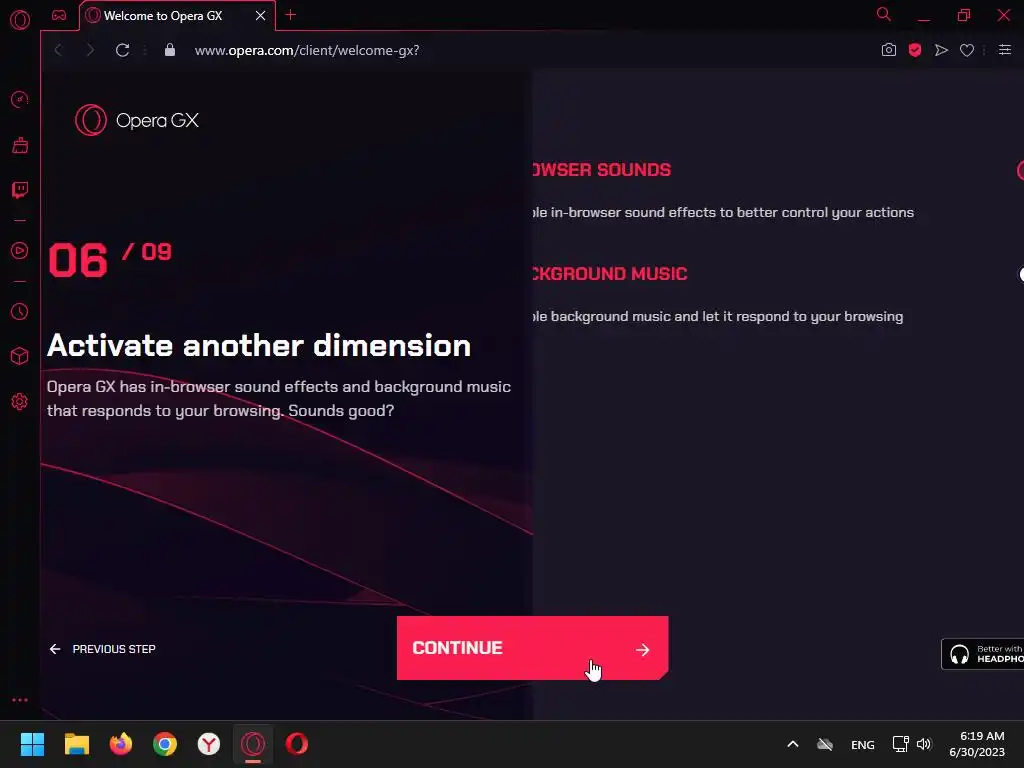Image resolution: width=1024 pixels, height=768 pixels.
Task: Open GX Control speedometer in sidebar
Action: coord(20,99)
